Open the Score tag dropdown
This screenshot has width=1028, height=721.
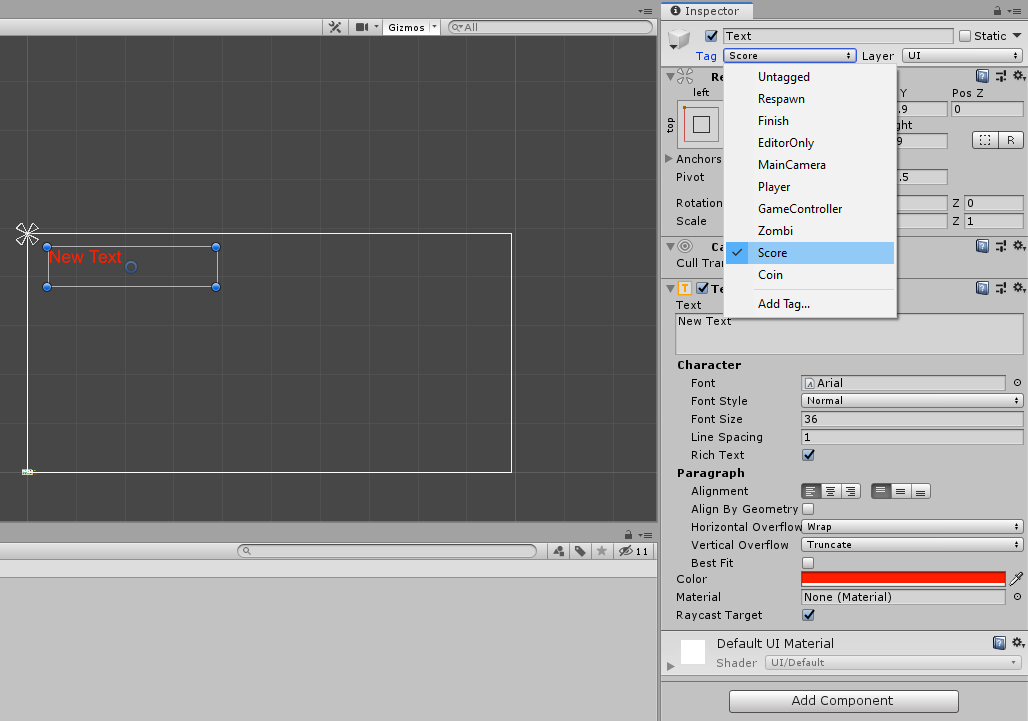(790, 56)
